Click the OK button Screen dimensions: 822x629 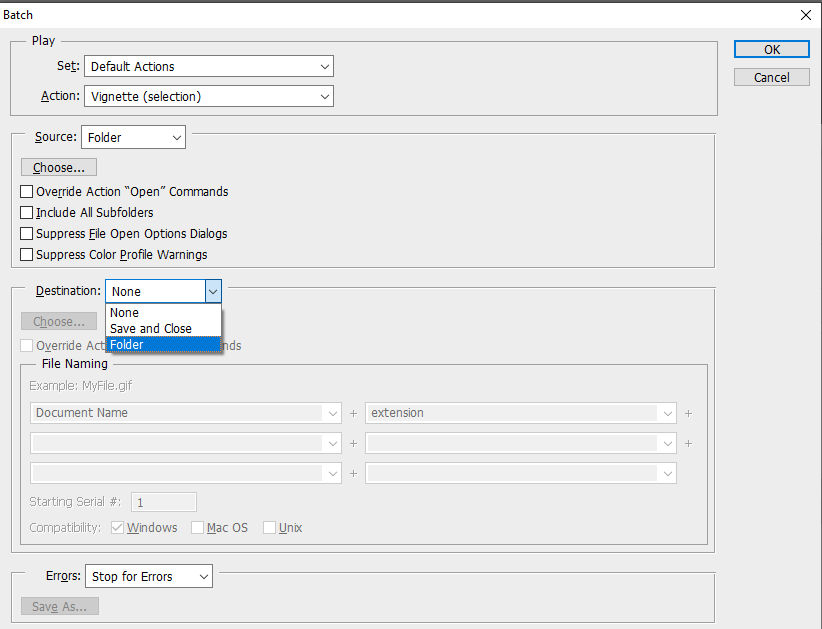(x=772, y=49)
